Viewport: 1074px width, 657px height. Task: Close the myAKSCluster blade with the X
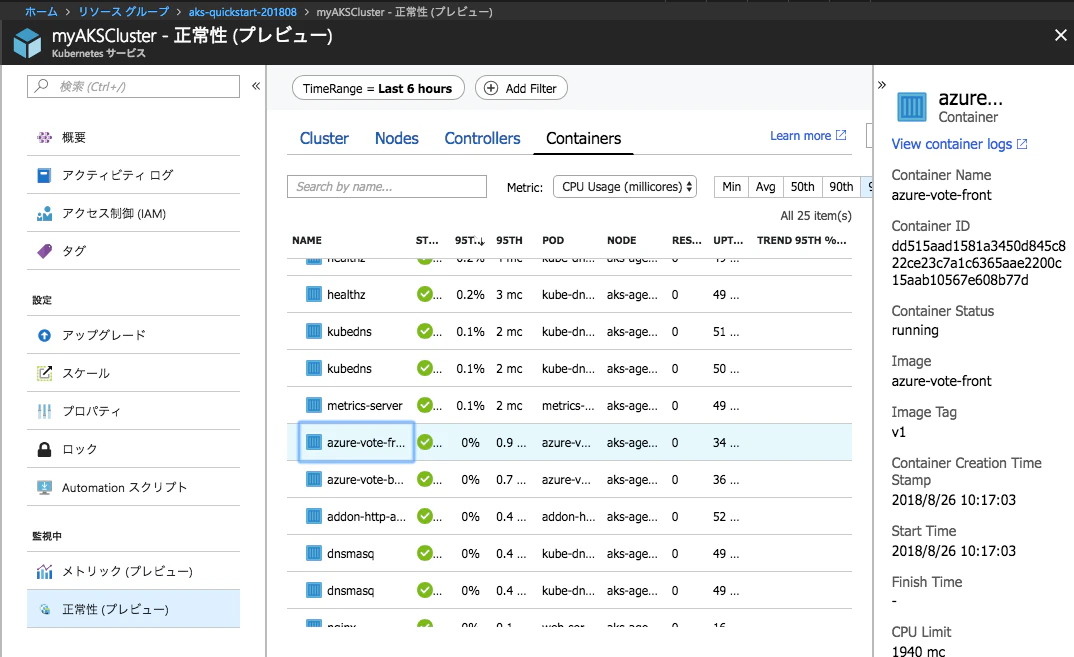coord(1060,35)
